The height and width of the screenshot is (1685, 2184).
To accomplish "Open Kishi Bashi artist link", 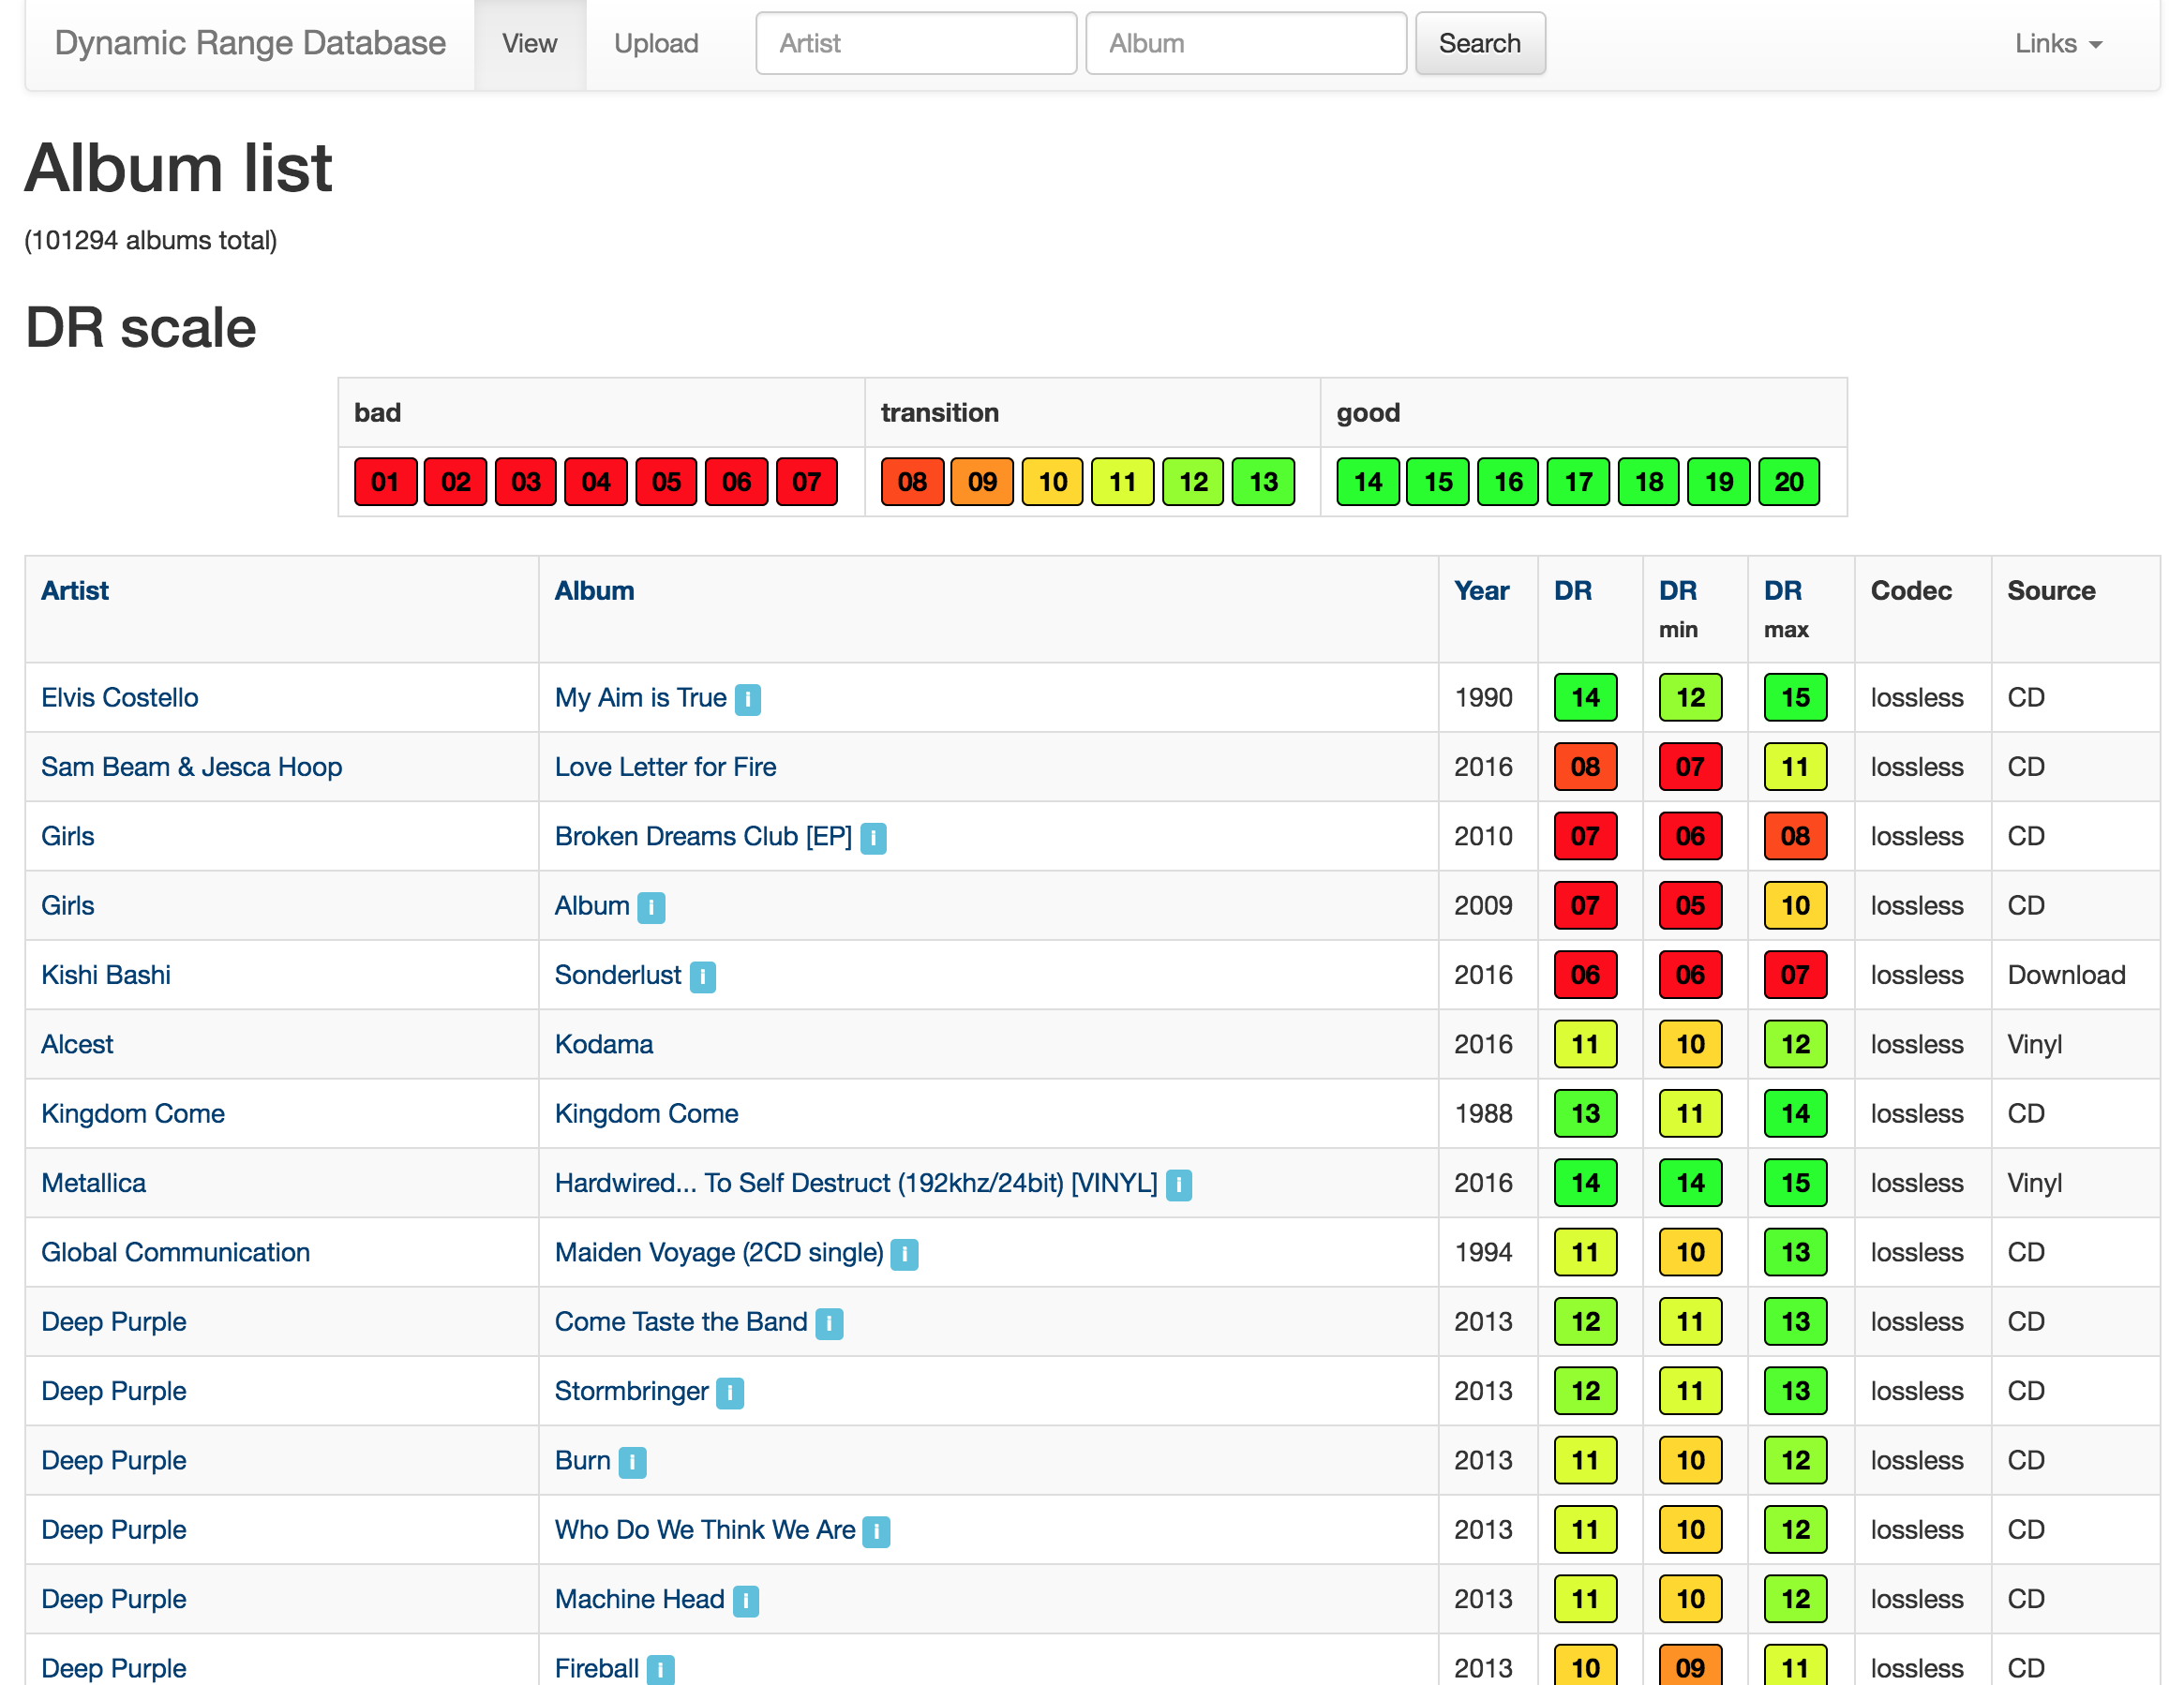I will coord(106,975).
